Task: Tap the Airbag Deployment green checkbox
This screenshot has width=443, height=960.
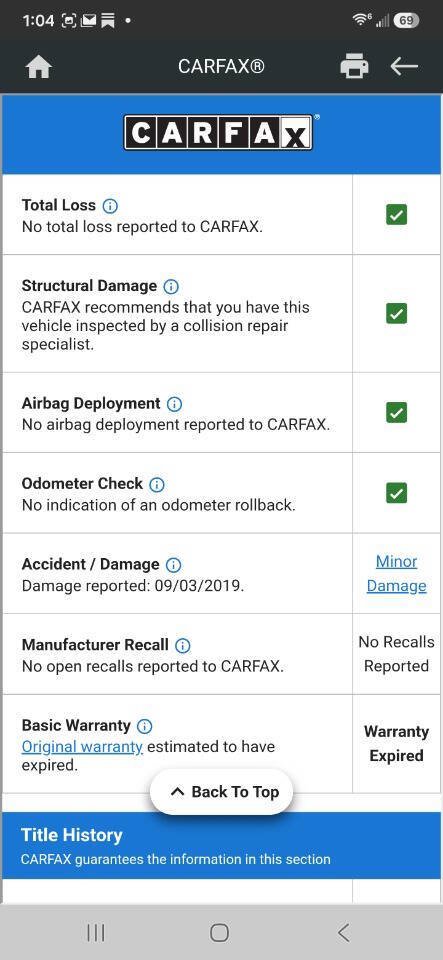Action: click(396, 413)
